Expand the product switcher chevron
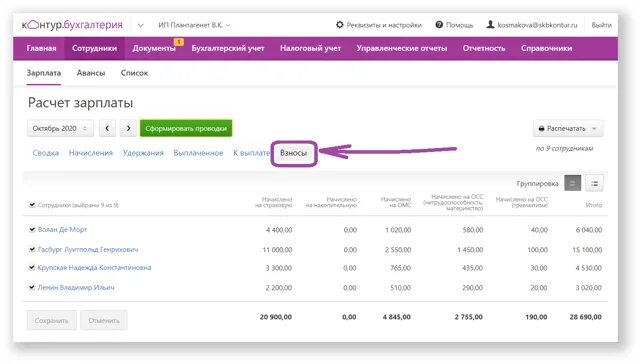This screenshot has width=640, height=364. coord(140,25)
